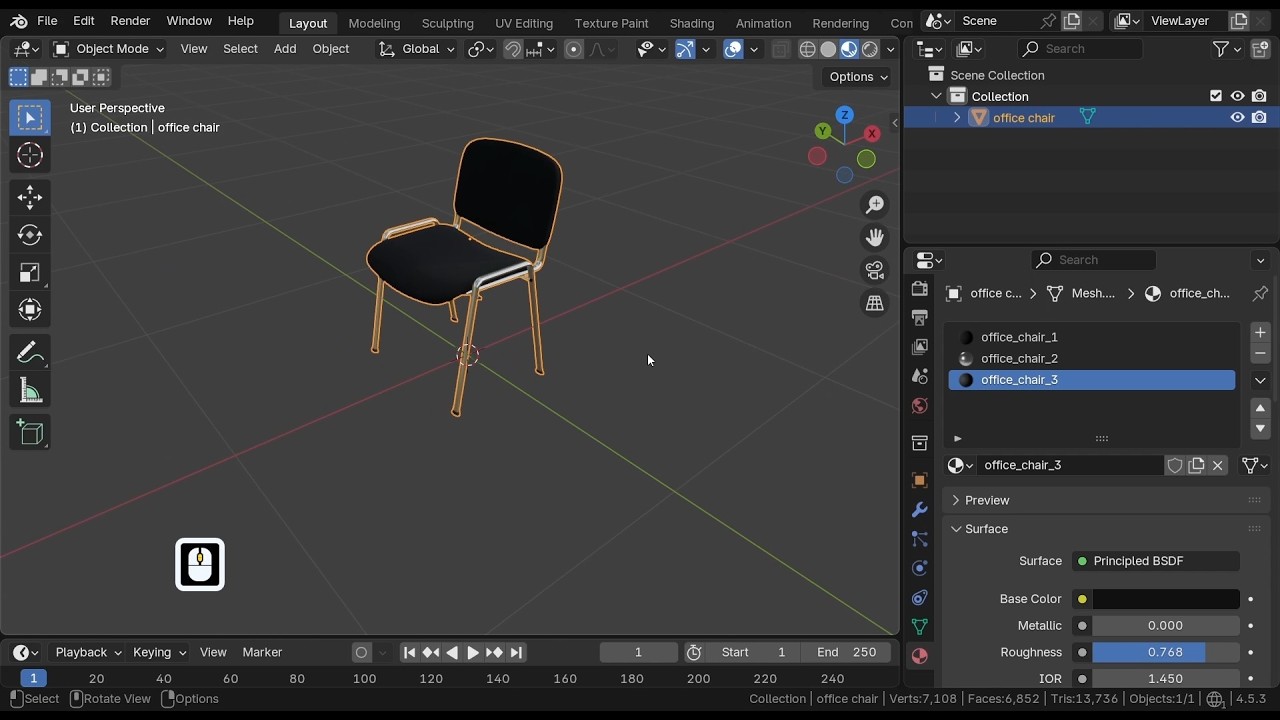Viewport: 1280px width, 720px height.
Task: Select the Select Box tool
Action: click(30, 118)
